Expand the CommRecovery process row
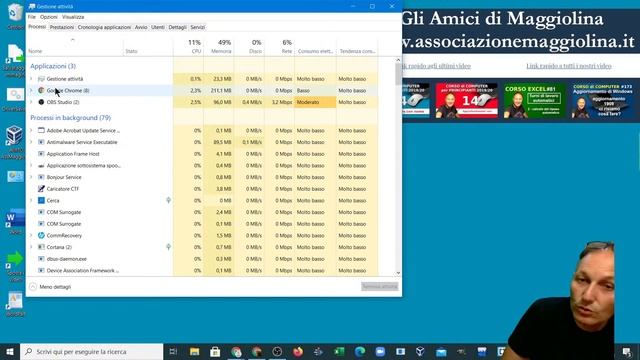The width and height of the screenshot is (640, 360). [x=31, y=236]
